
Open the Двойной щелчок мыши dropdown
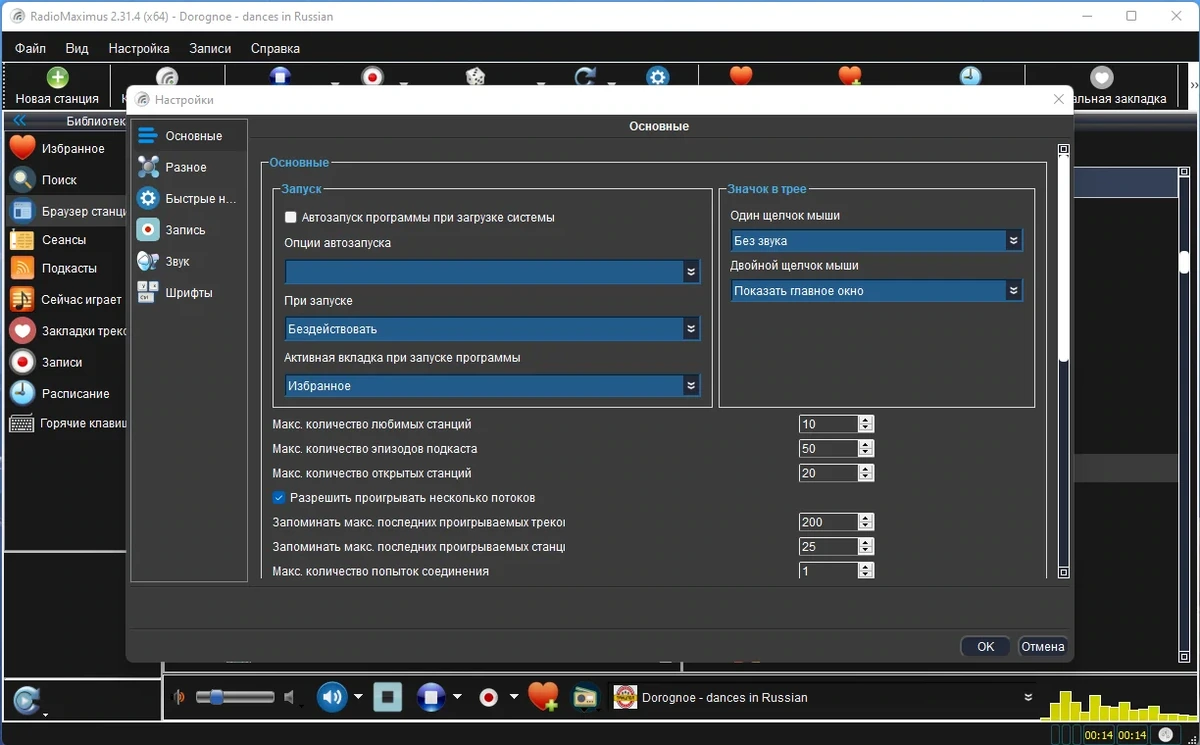pyautogui.click(x=877, y=291)
